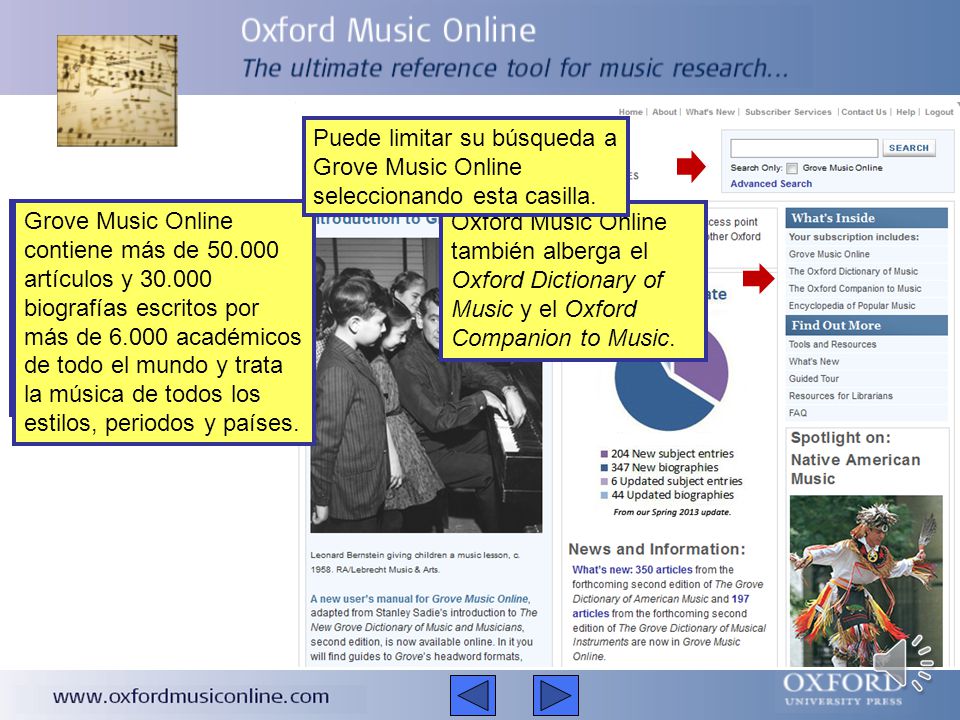The height and width of the screenshot is (720, 960).
Task: Click the 6 Updated subject entries legend
Action: tap(672, 481)
